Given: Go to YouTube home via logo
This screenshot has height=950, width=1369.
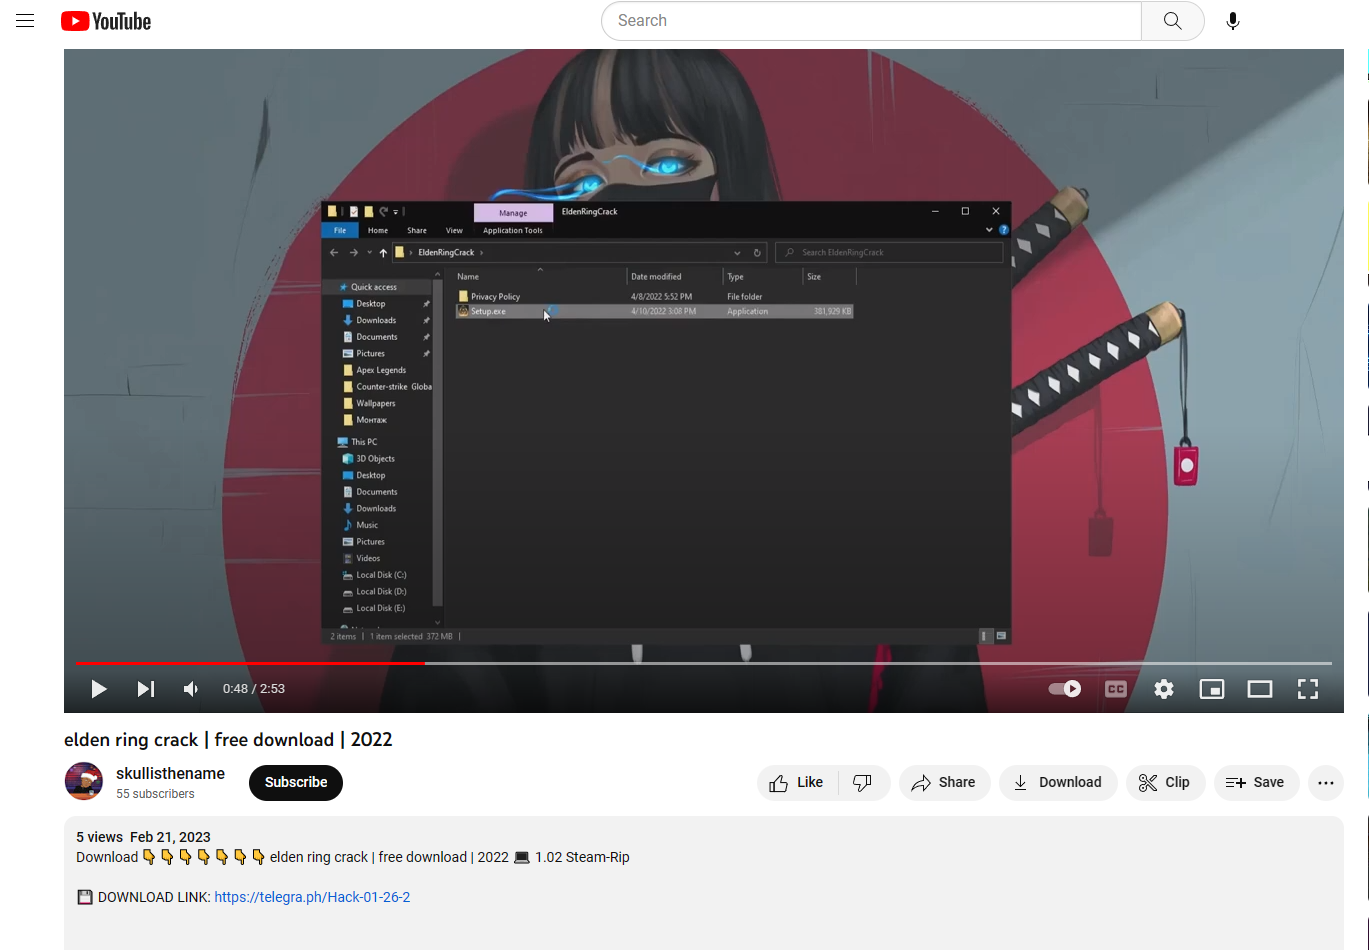Looking at the screenshot, I should 106,21.
